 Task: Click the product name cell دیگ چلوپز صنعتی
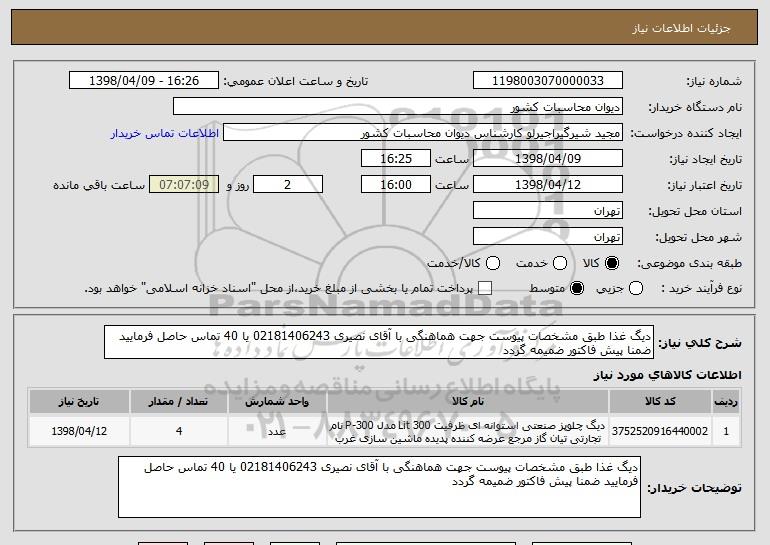pyautogui.click(x=468, y=431)
